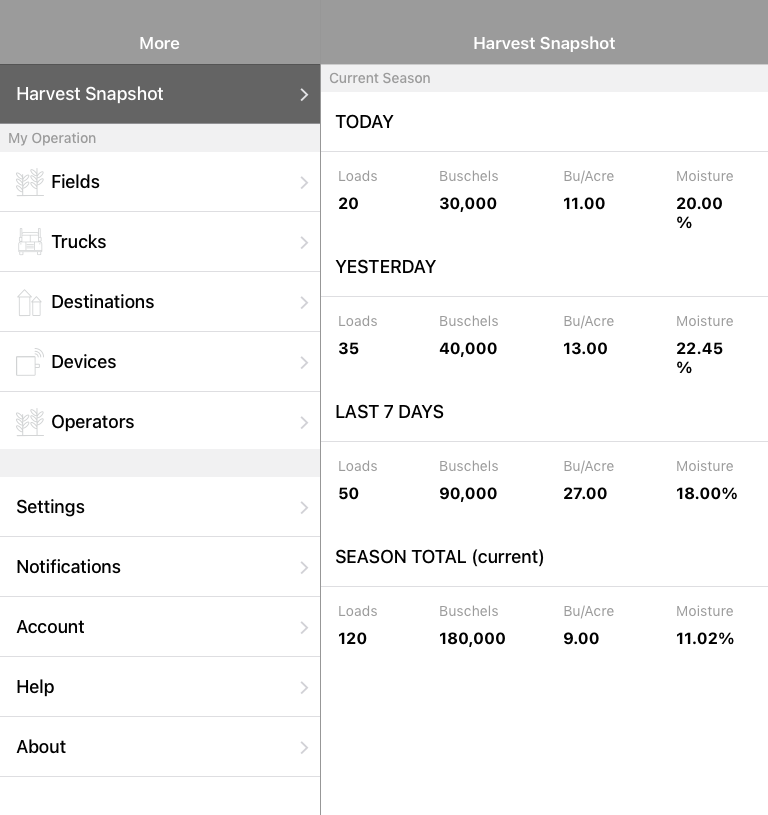Image resolution: width=768 pixels, height=815 pixels.
Task: Select the SEASON TOTAL (current) header
Action: pyautogui.click(x=440, y=557)
